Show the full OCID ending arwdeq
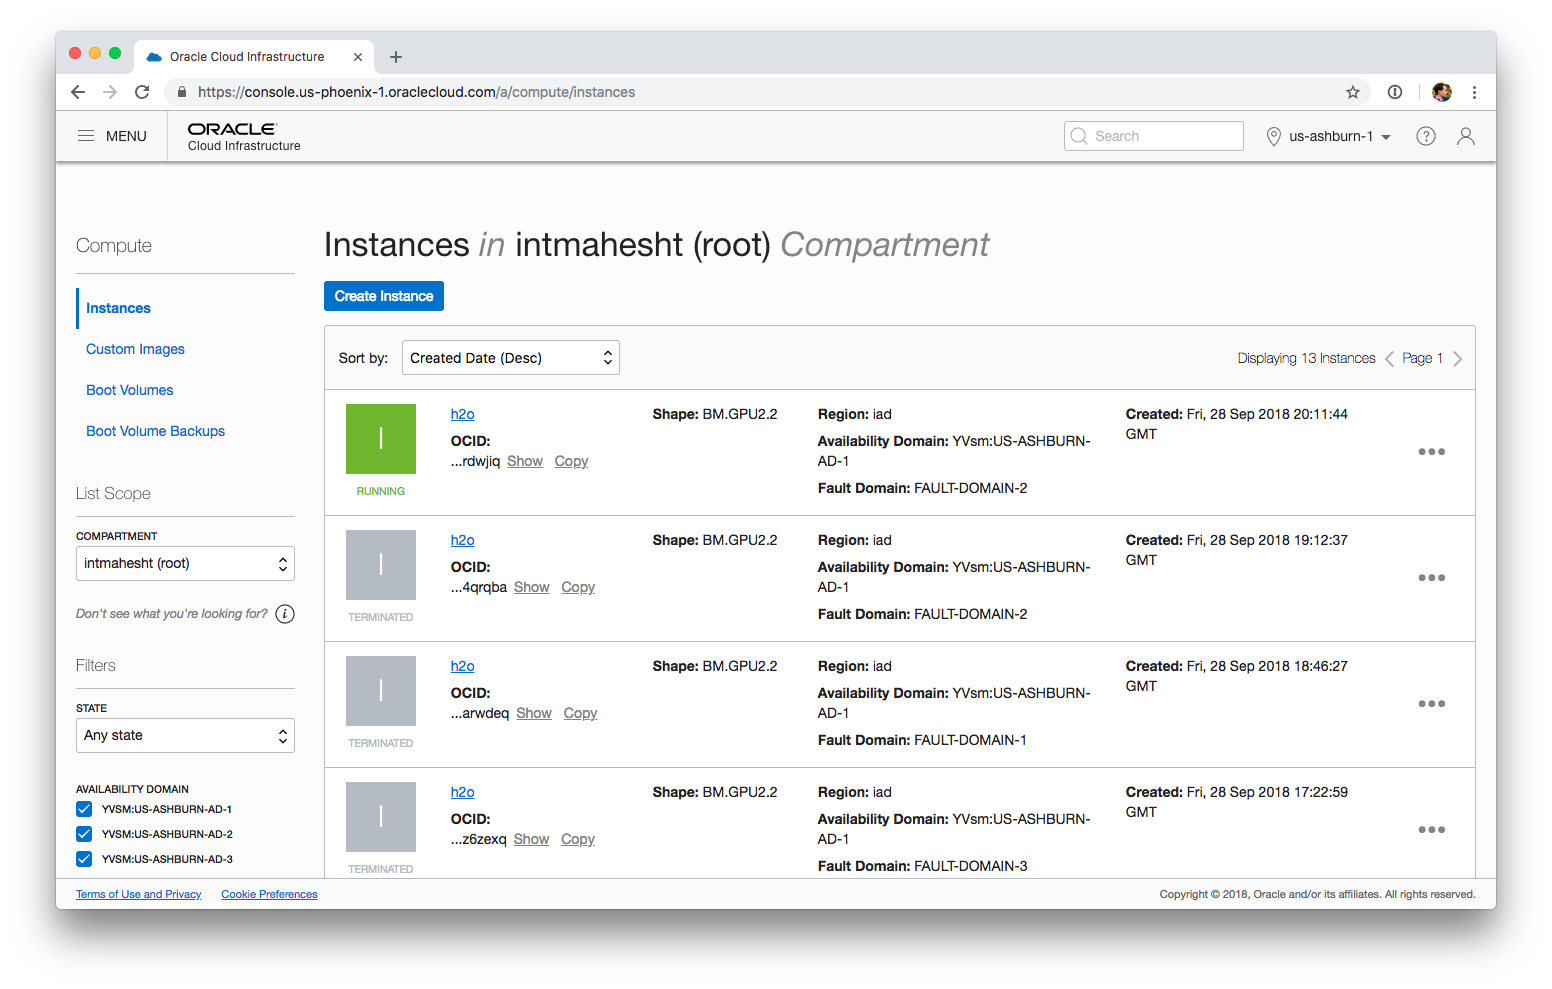This screenshot has width=1552, height=989. pos(534,713)
